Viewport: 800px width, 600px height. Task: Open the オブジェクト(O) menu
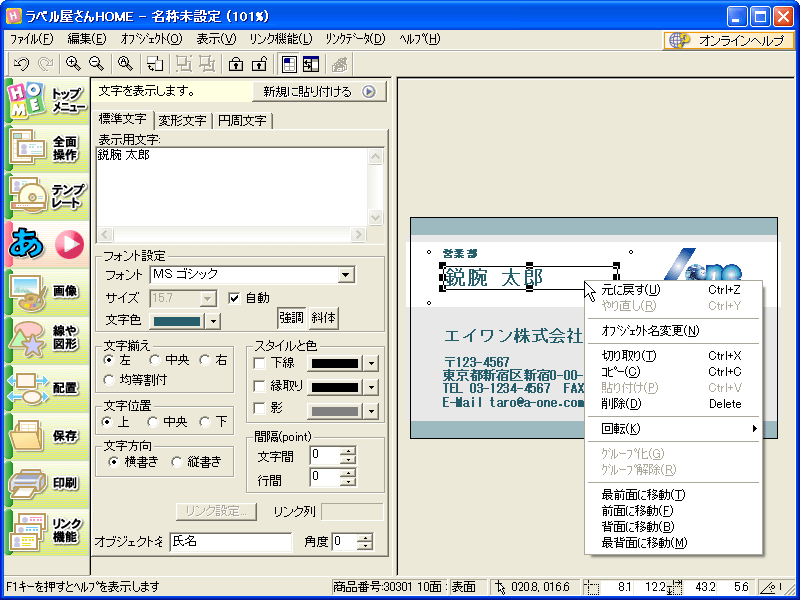tap(152, 39)
